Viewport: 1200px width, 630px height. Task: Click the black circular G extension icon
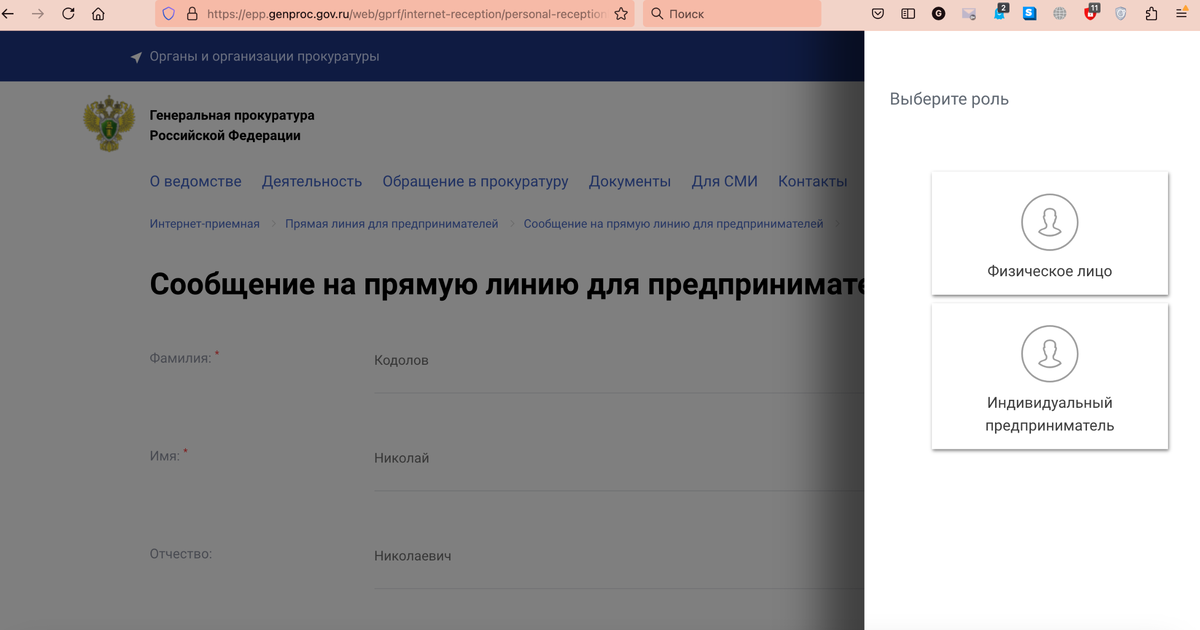(938, 14)
